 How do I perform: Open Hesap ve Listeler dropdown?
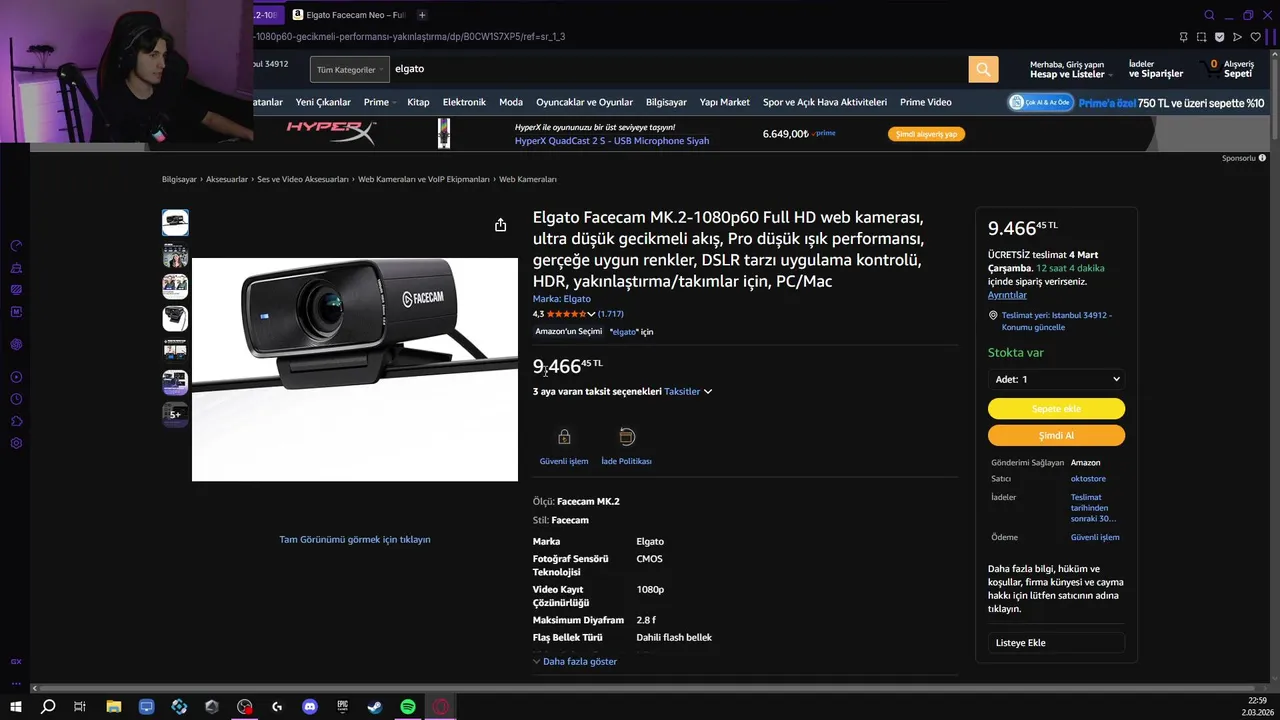[1070, 69]
